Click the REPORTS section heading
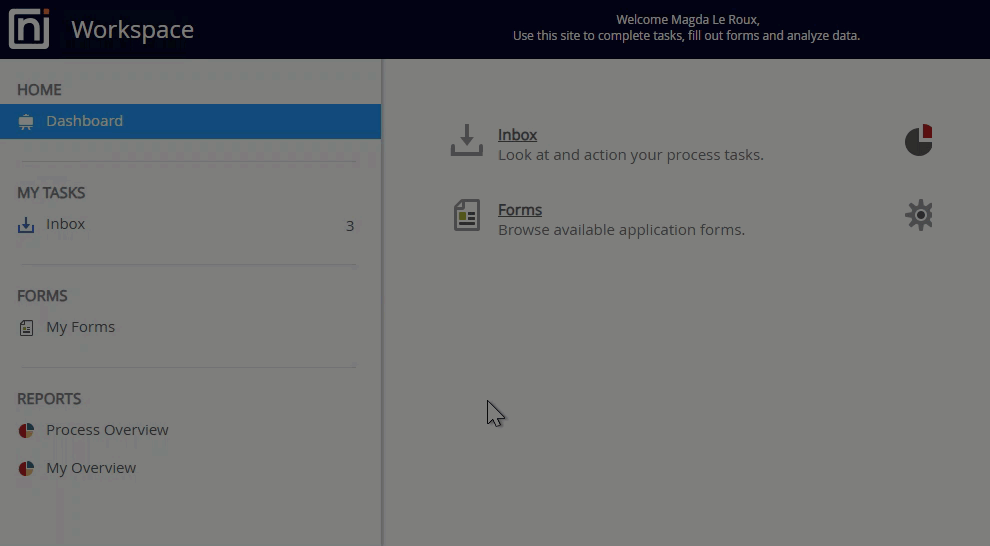The height and width of the screenshot is (546, 990). pyautogui.click(x=49, y=399)
